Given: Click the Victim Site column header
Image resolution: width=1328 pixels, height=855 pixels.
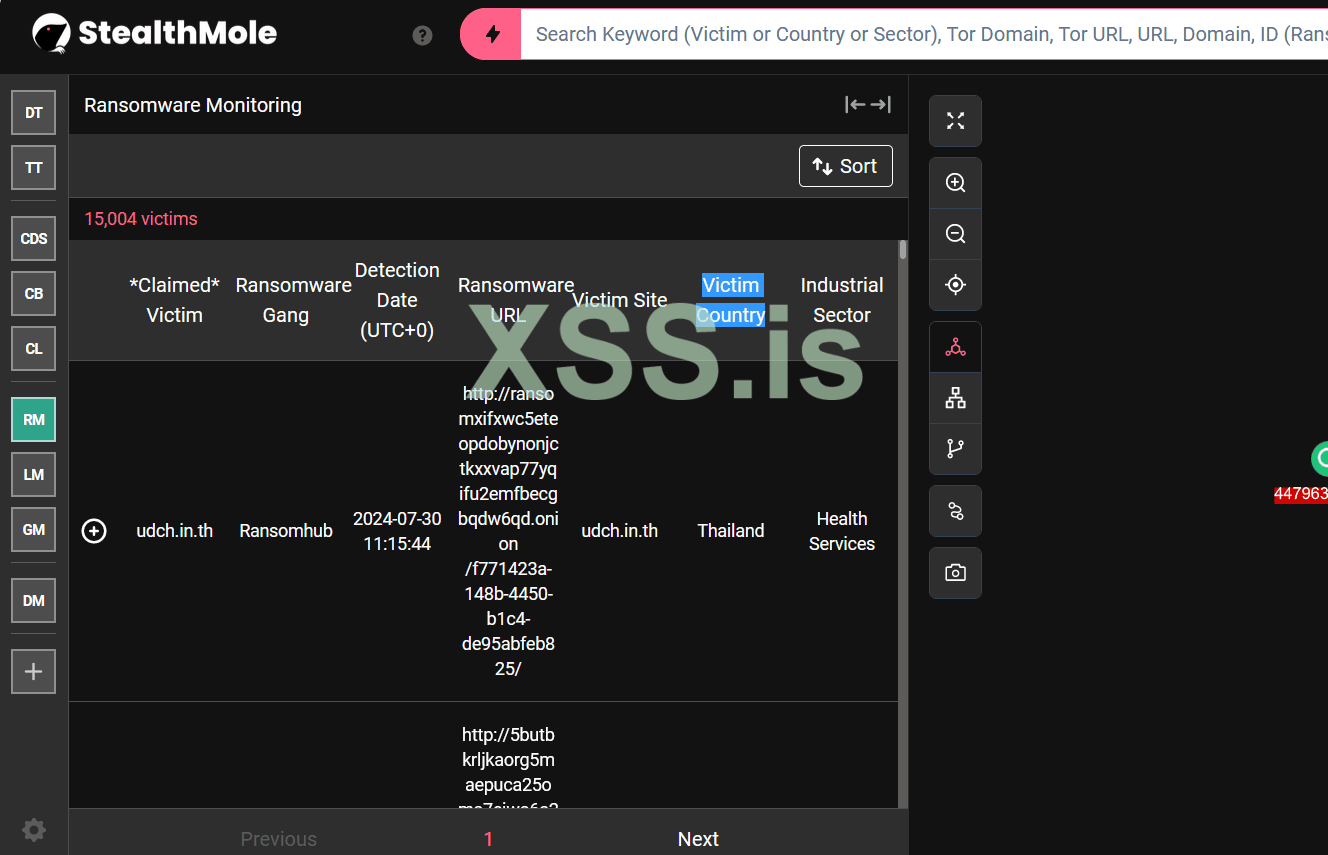Looking at the screenshot, I should (x=620, y=300).
